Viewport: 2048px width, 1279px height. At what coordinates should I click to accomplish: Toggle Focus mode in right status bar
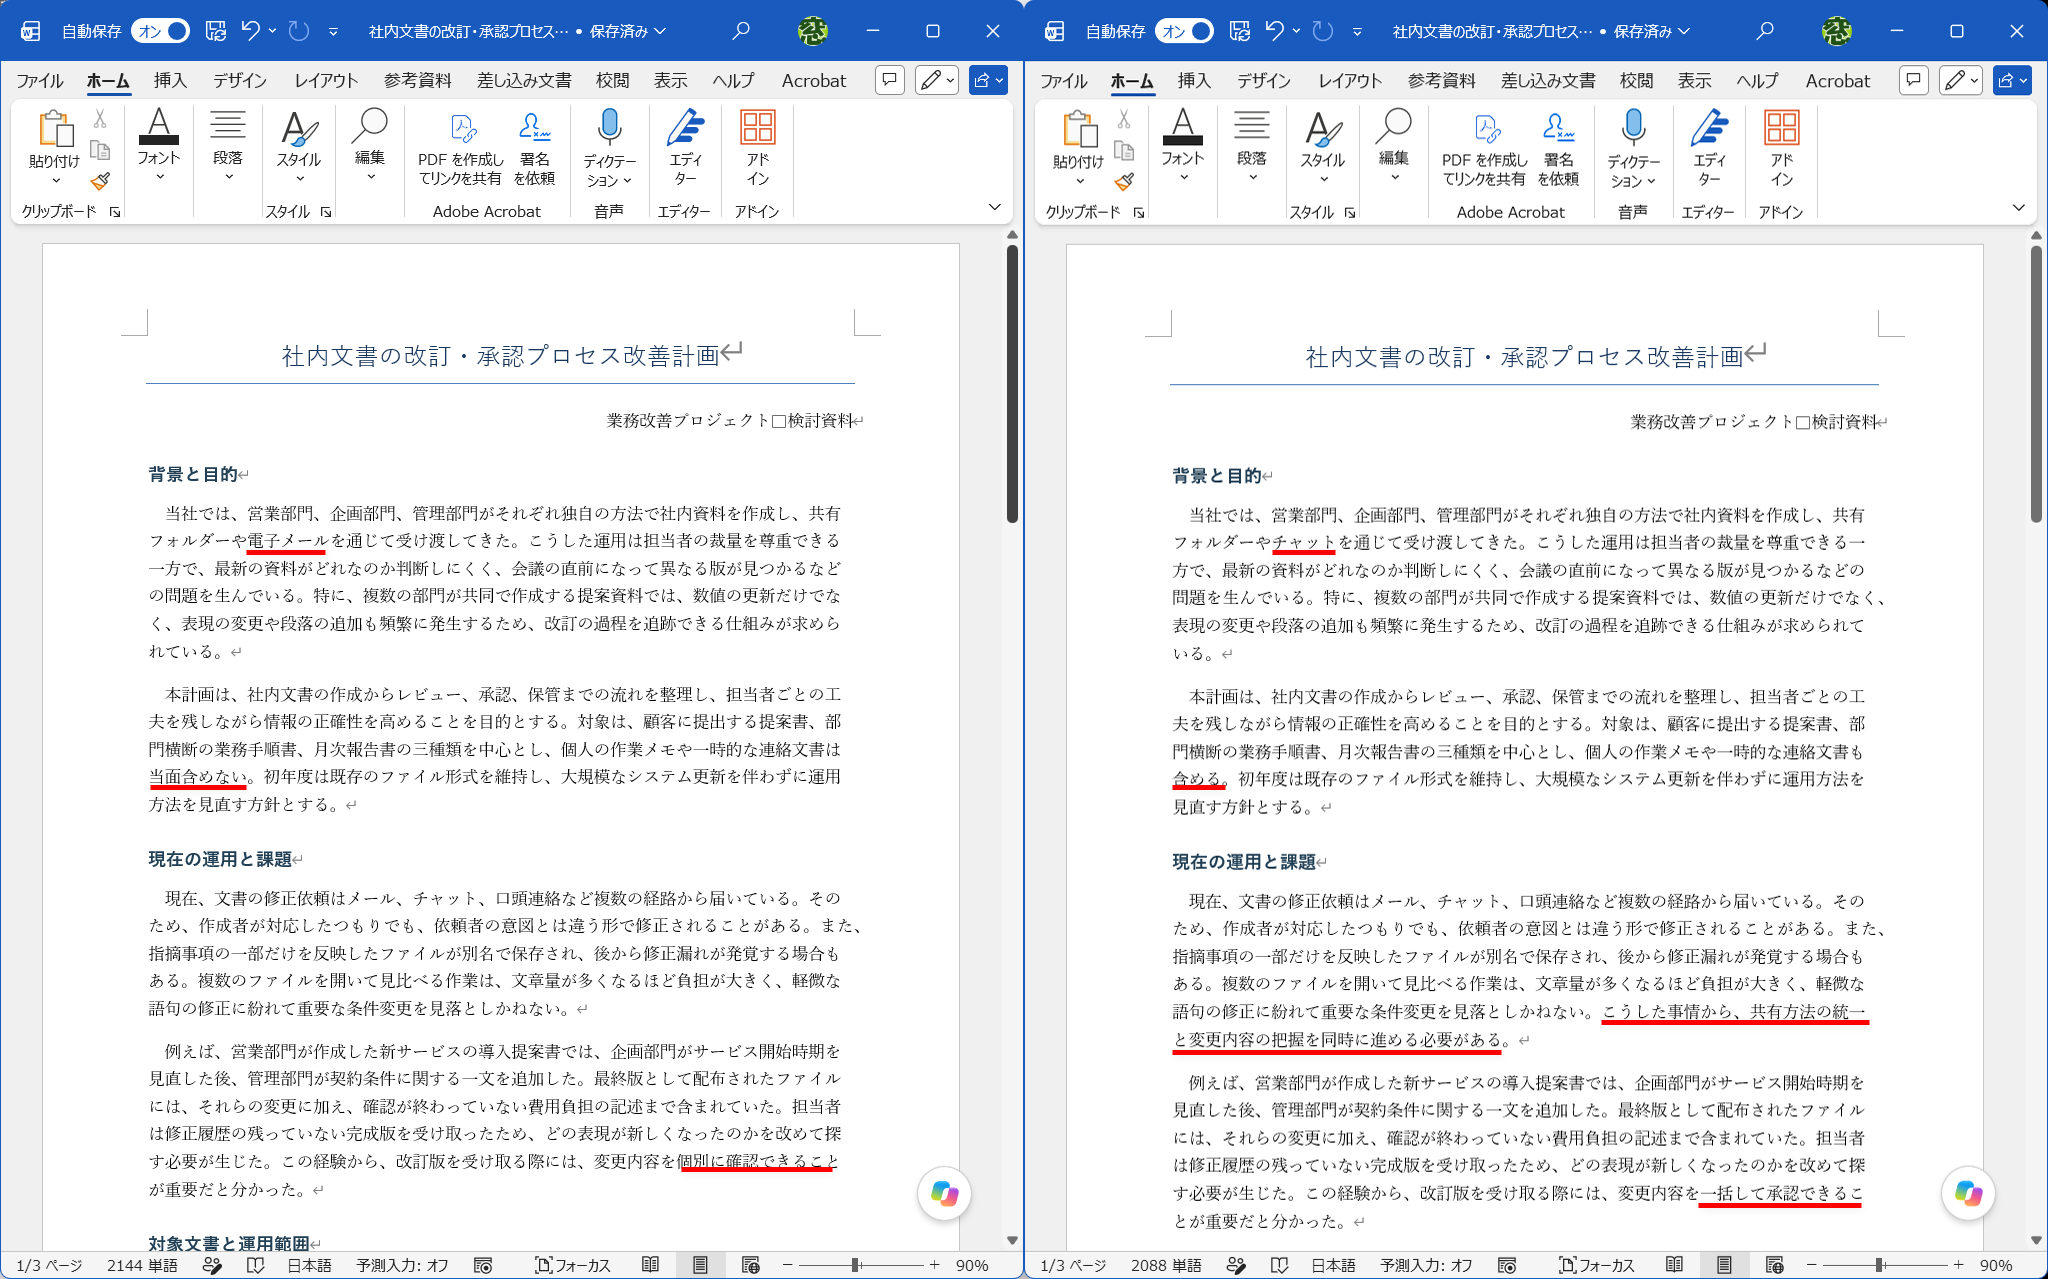pyautogui.click(x=1596, y=1265)
